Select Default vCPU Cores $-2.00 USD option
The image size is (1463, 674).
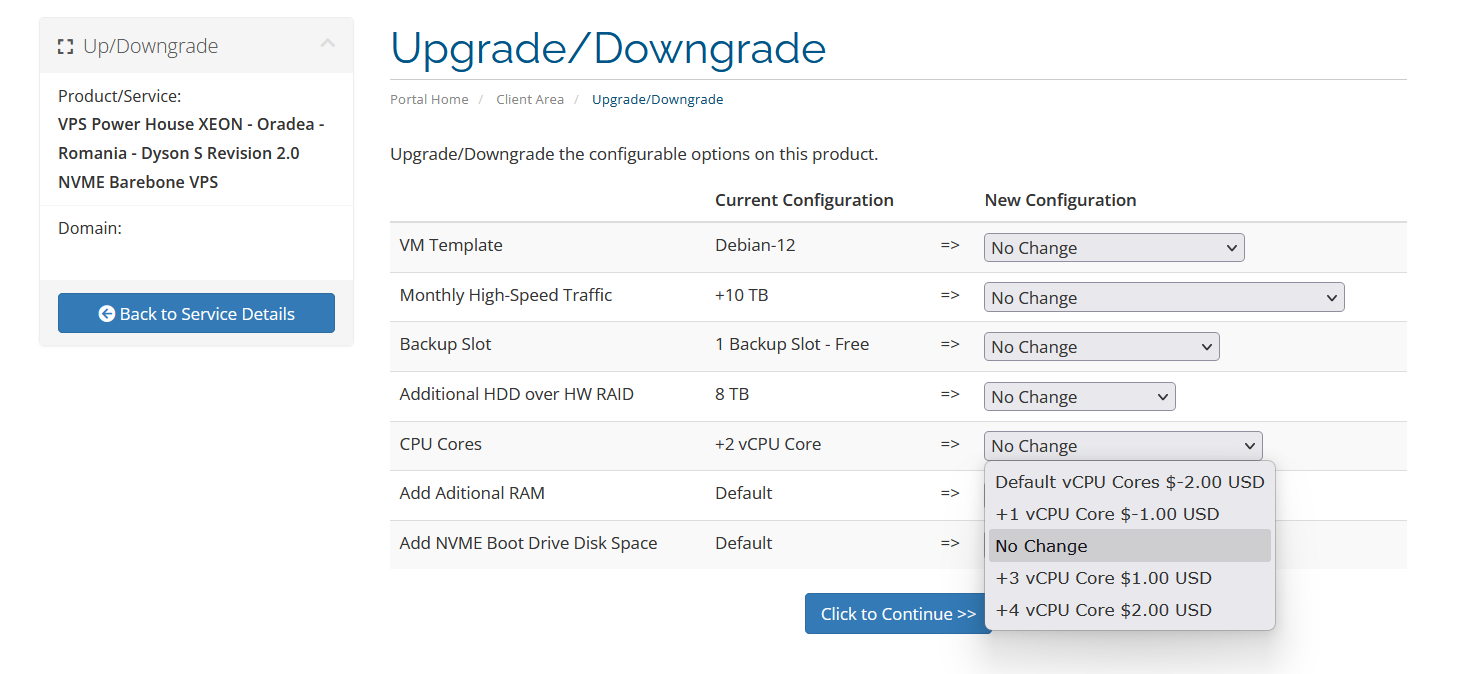point(1129,482)
